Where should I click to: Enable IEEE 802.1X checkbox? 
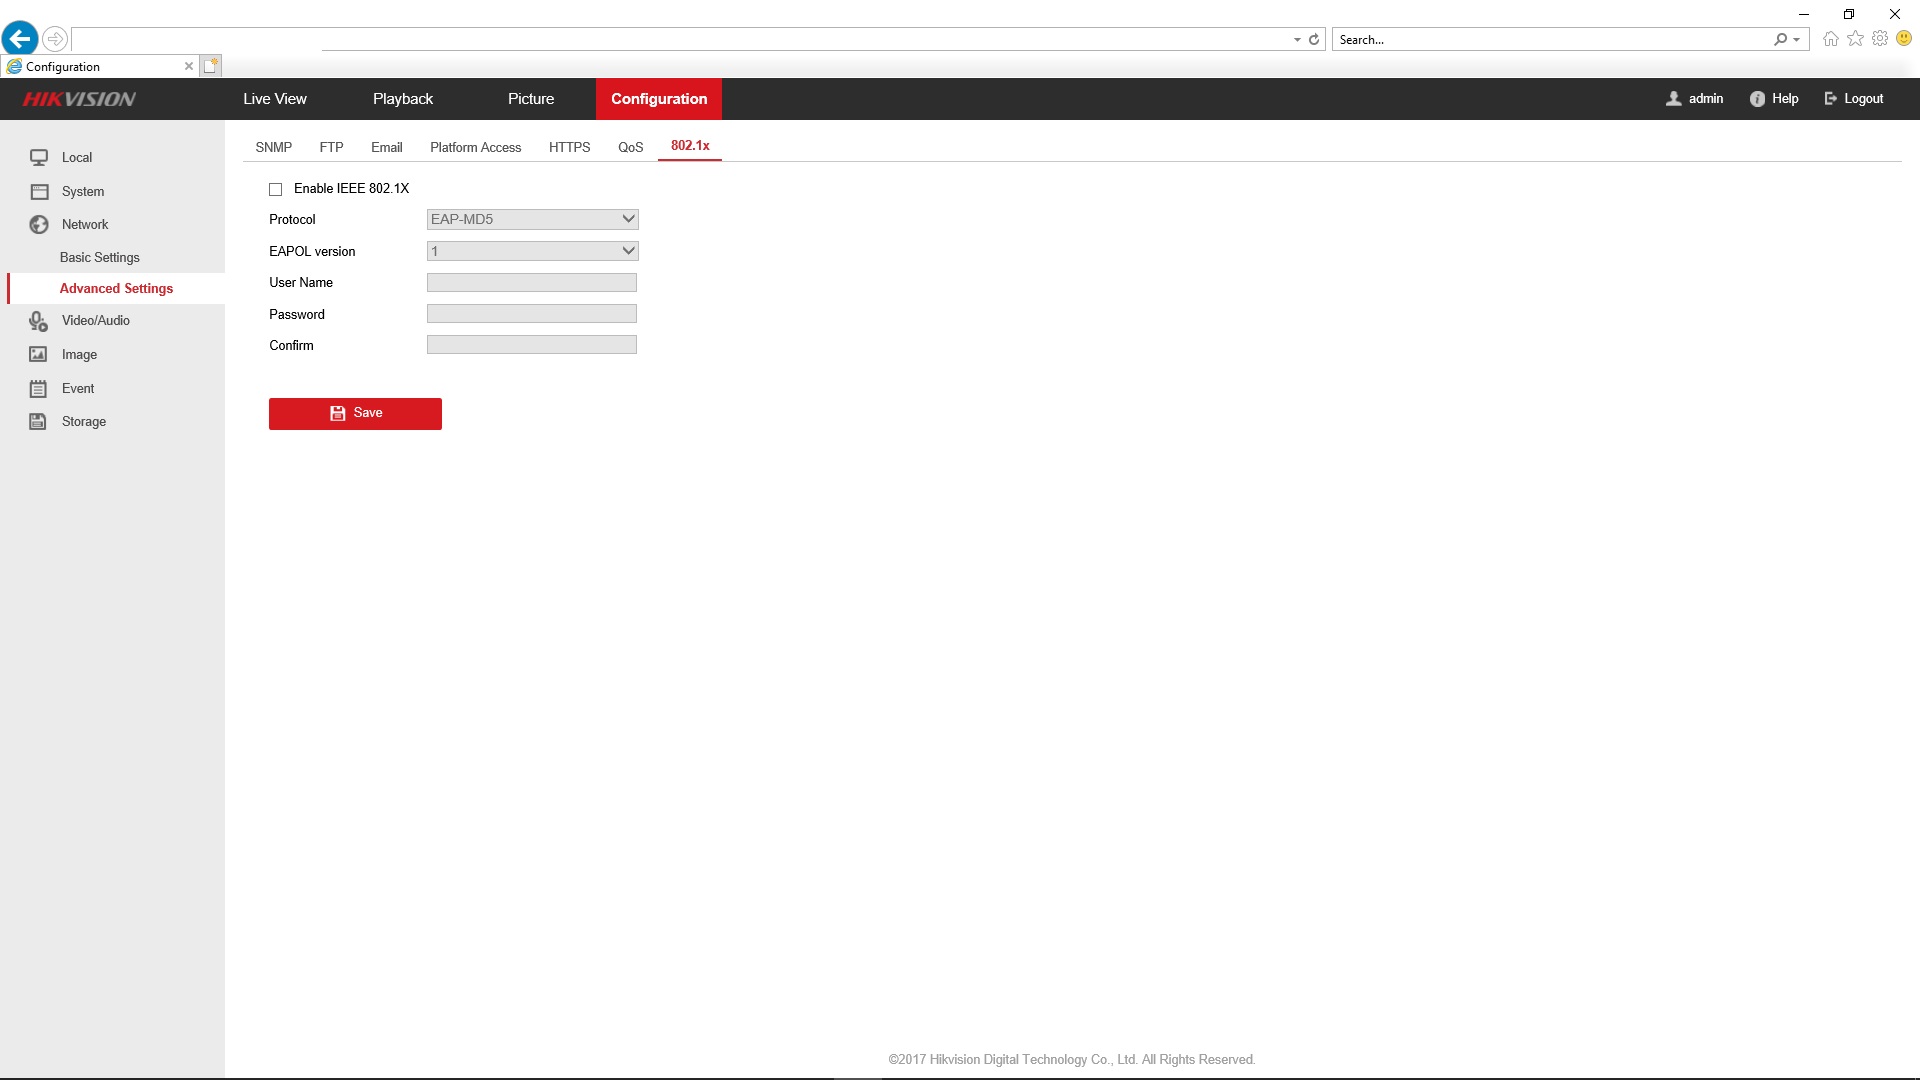point(276,189)
